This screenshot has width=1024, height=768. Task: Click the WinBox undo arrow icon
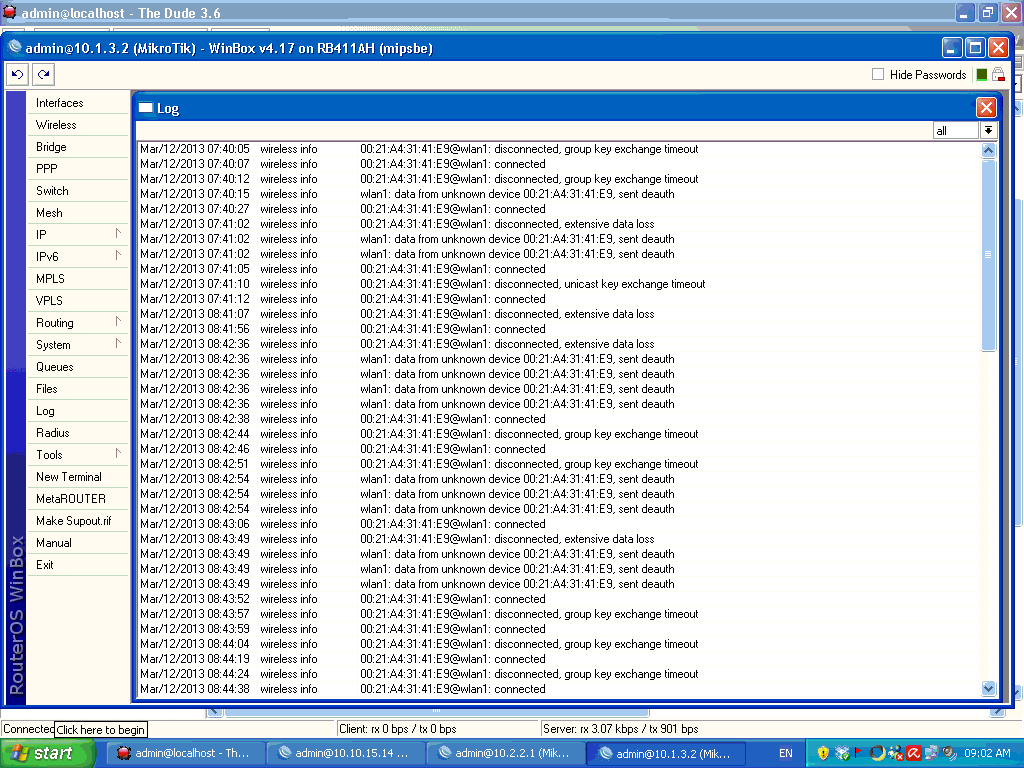(18, 74)
